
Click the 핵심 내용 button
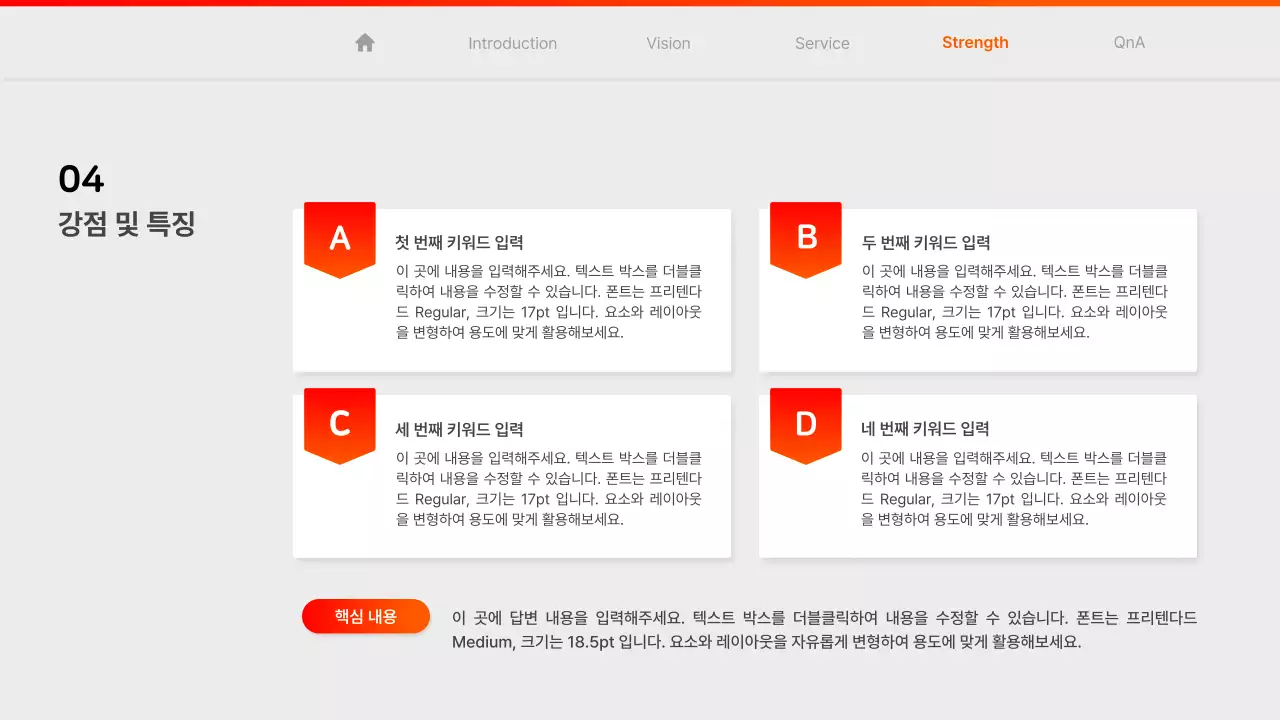click(x=366, y=616)
